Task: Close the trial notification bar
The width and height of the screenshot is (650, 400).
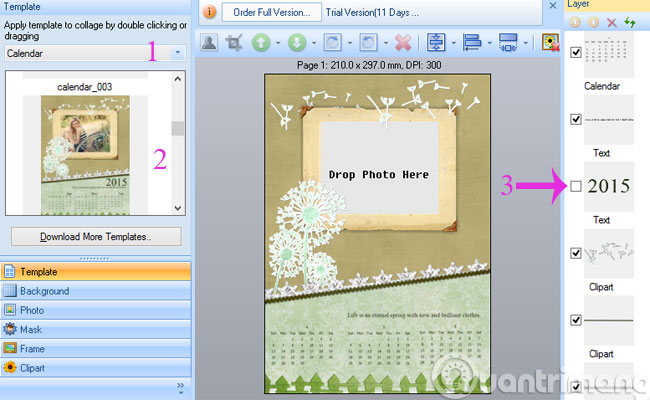Action: [553, 5]
